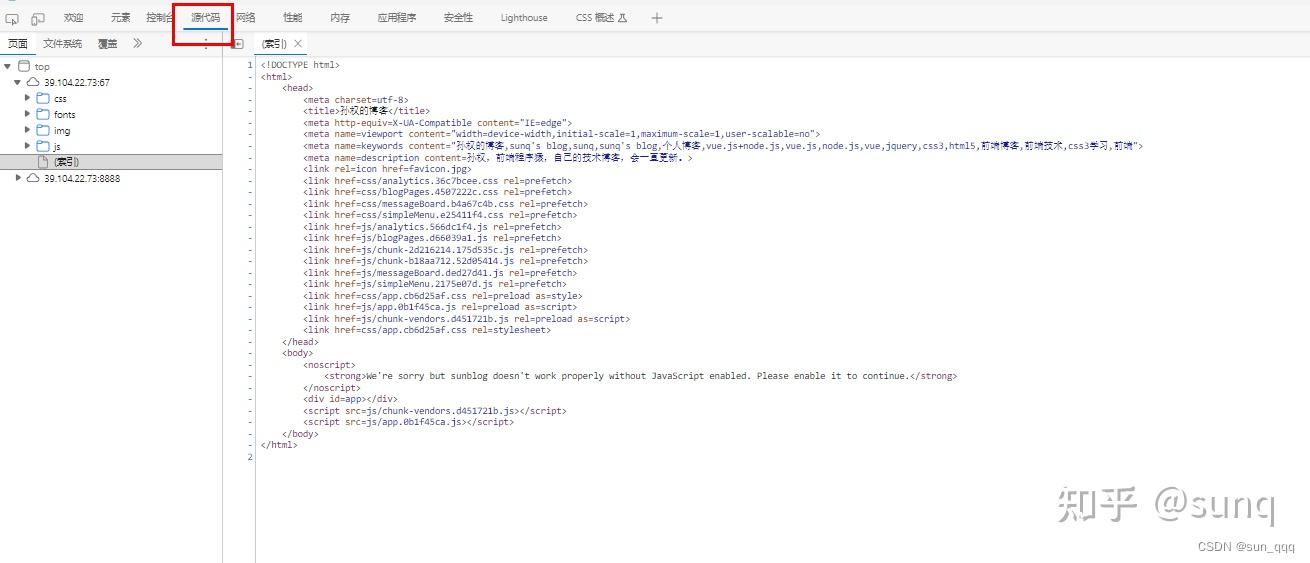The image size is (1310, 563).
Task: Click the chunk-vendors script src line
Action: pyautogui.click(x=435, y=410)
